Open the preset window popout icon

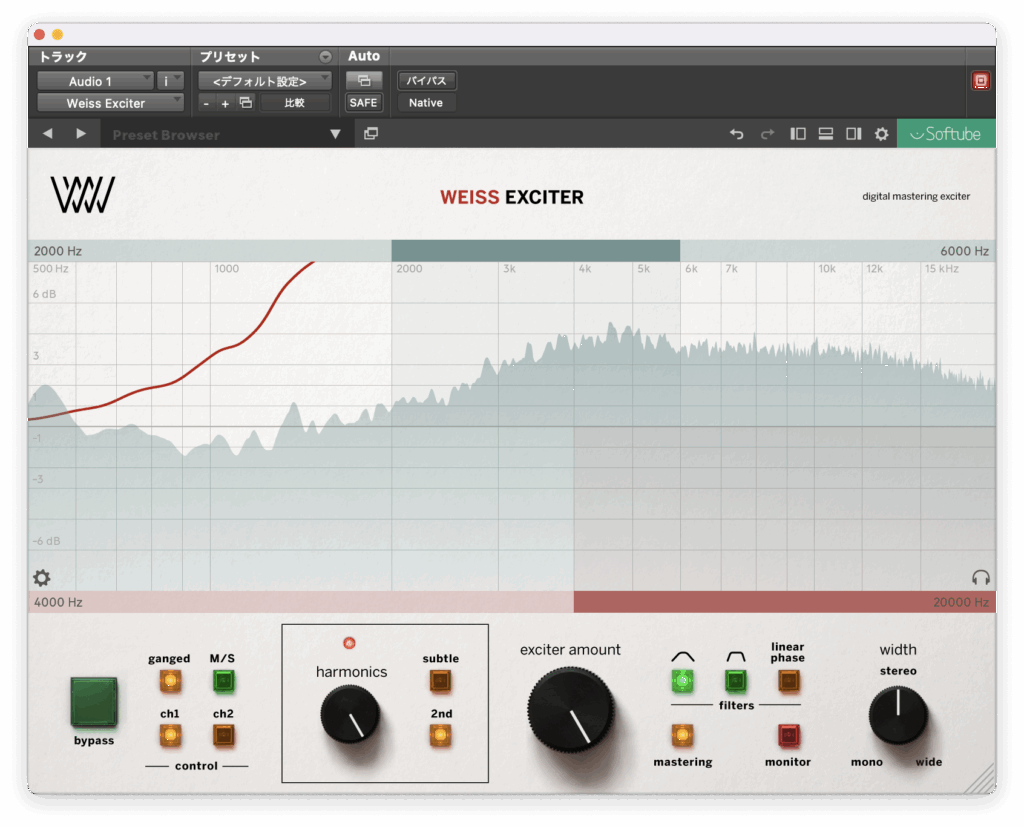371,134
